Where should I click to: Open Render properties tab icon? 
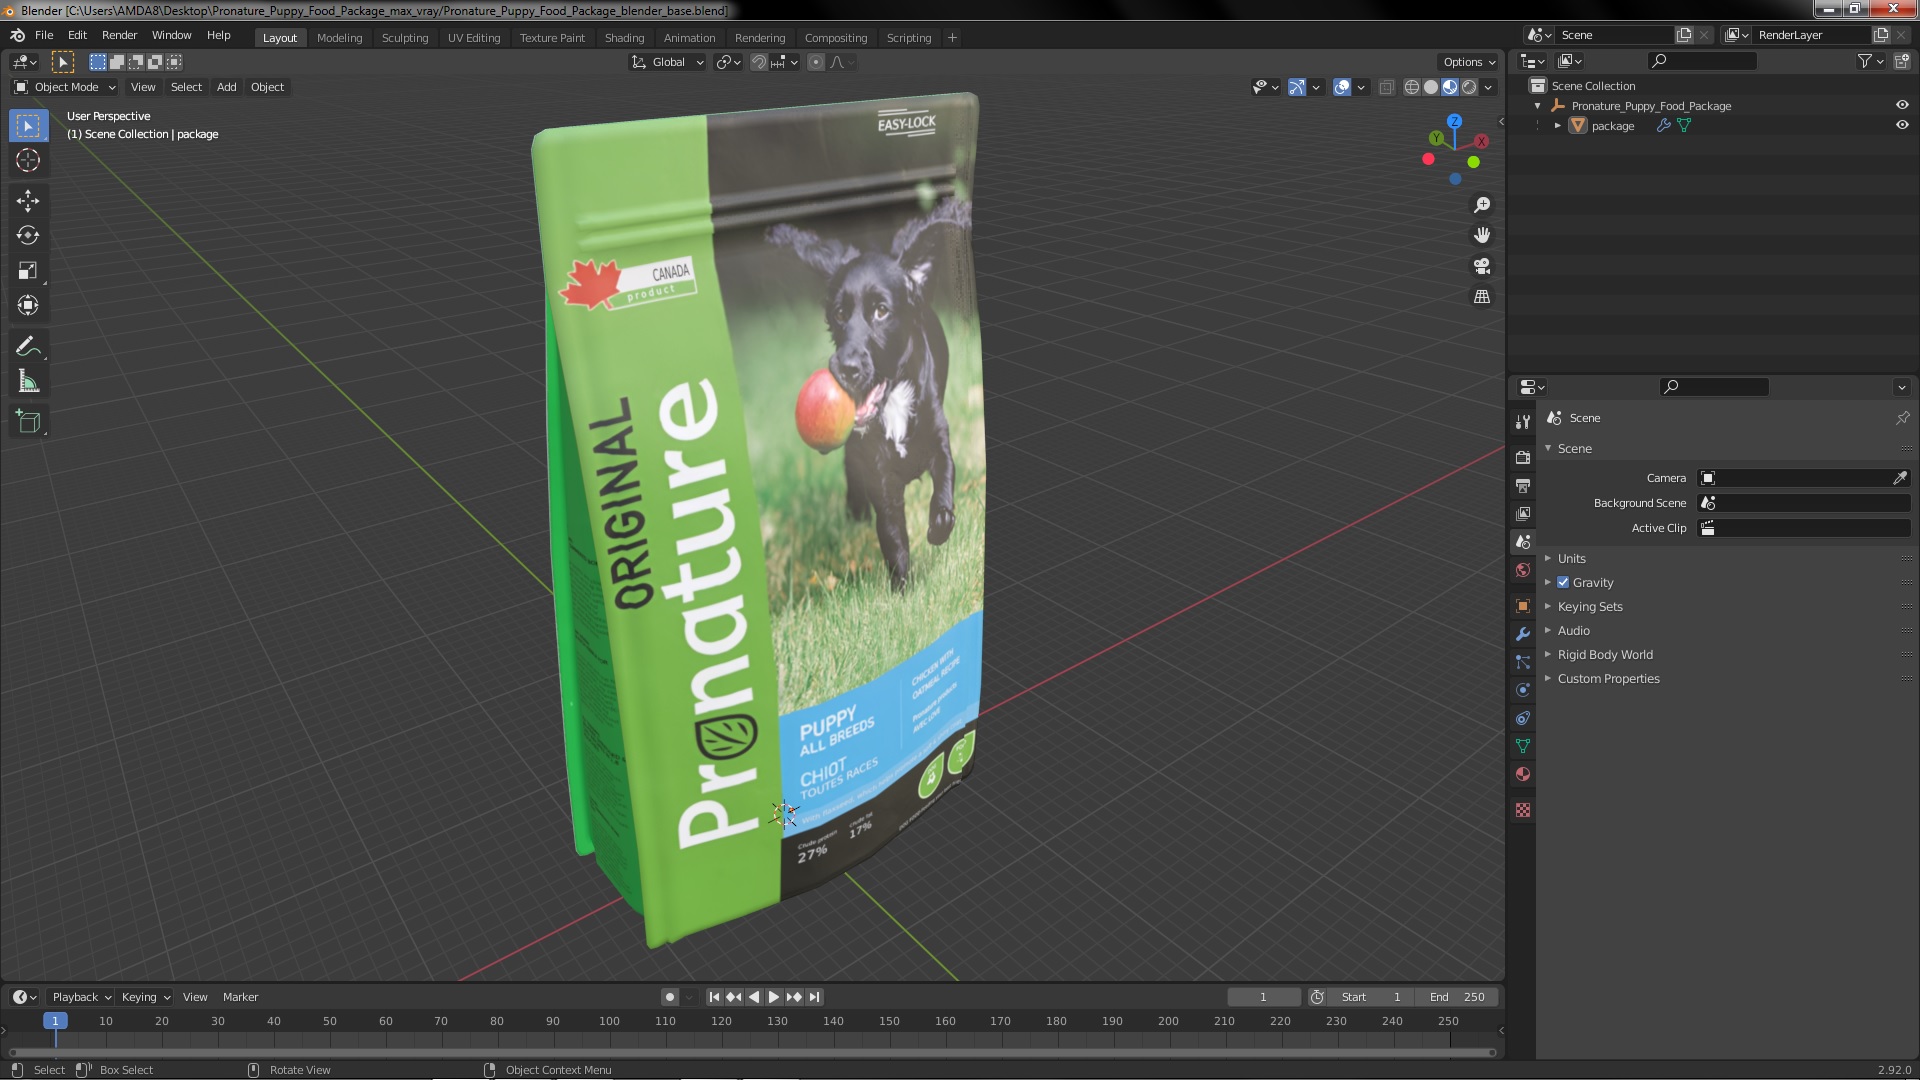pyautogui.click(x=1523, y=457)
